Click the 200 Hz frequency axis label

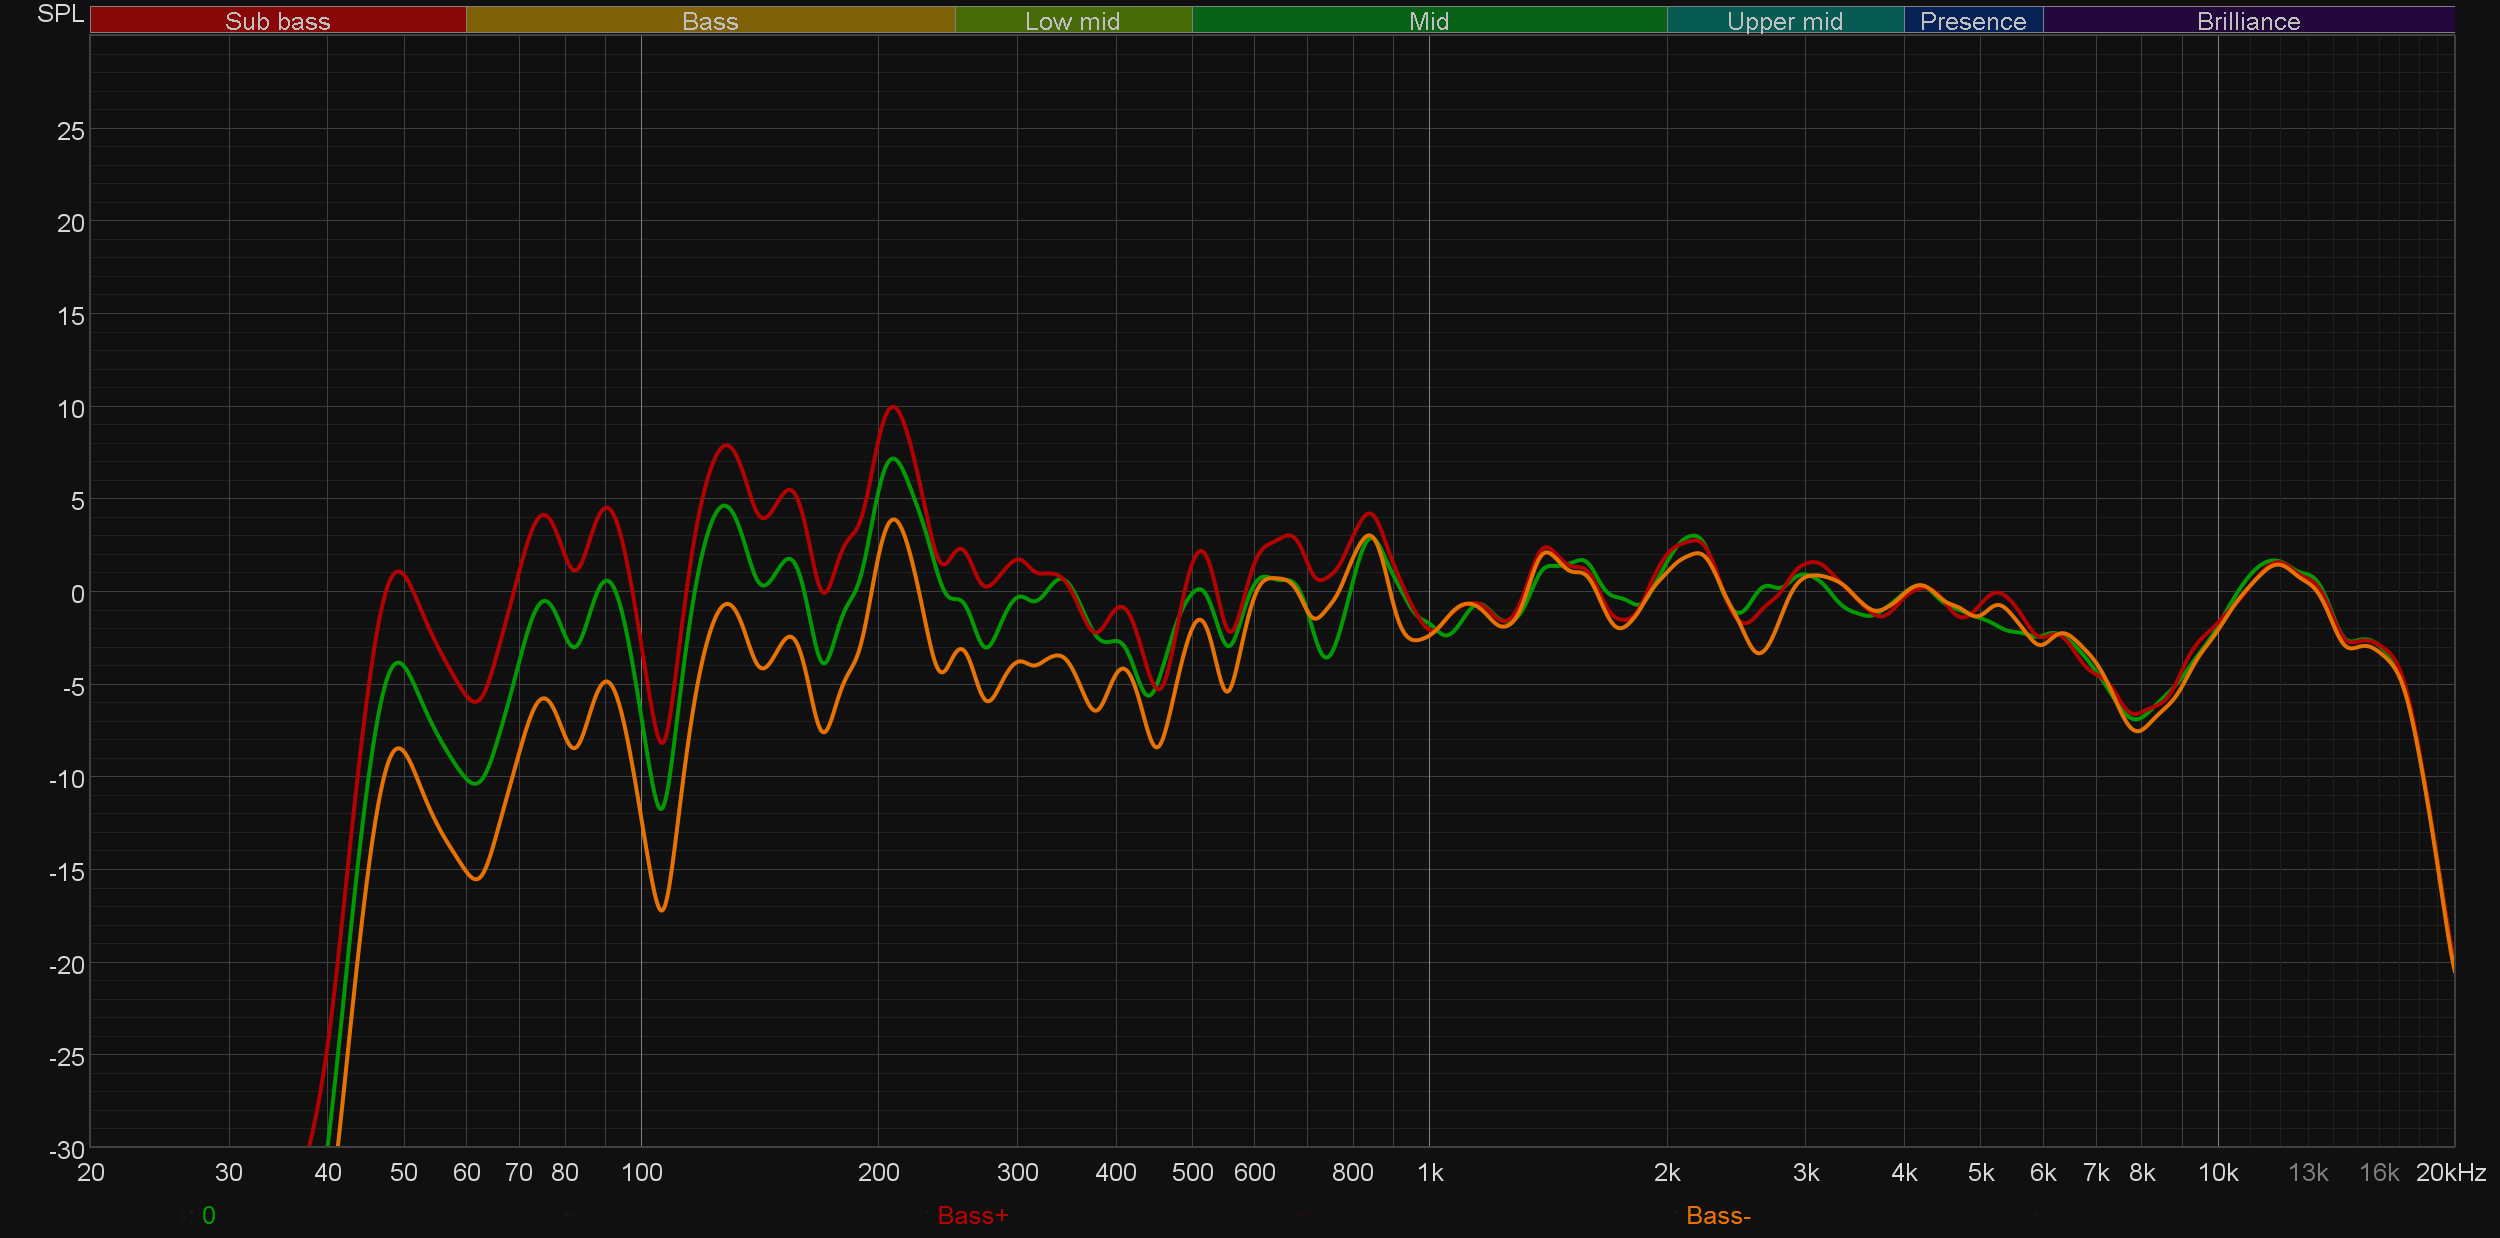point(878,1172)
